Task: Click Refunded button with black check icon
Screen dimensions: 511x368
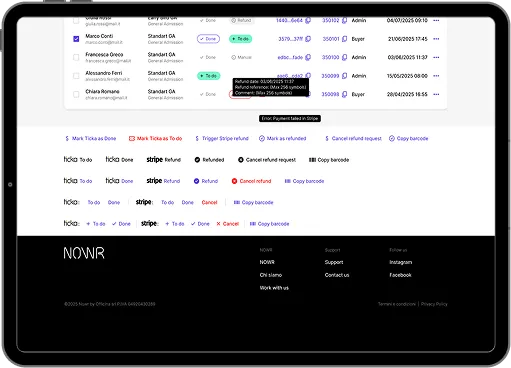Action: tap(209, 160)
